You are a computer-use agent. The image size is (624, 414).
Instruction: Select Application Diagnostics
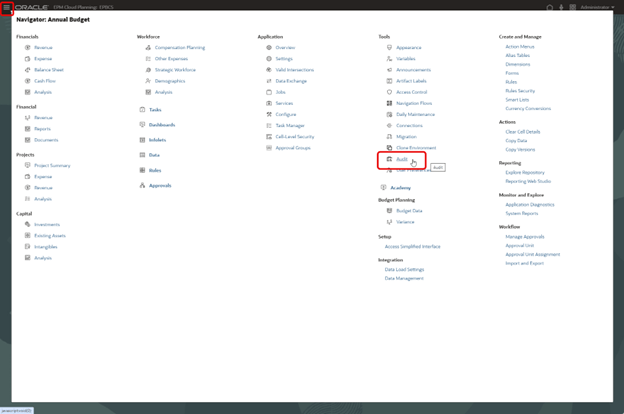click(529, 204)
